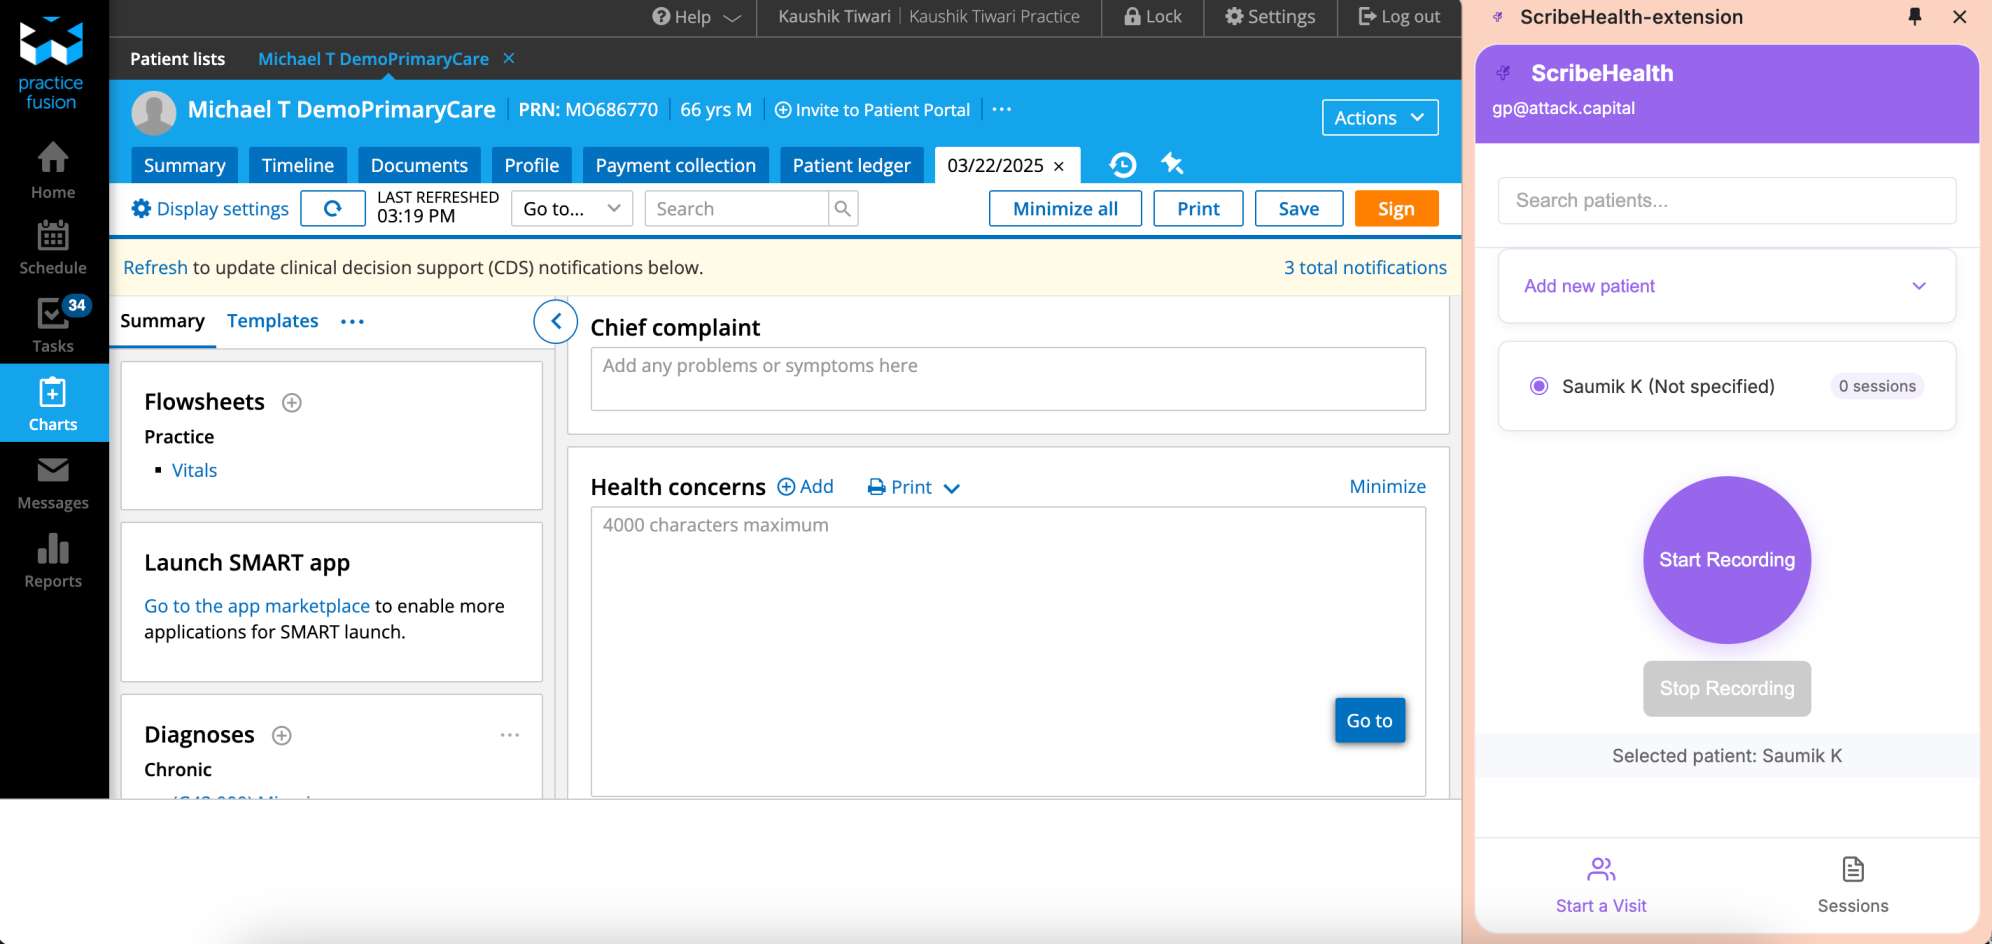Add a diagnosis with plus icon
This screenshot has width=1992, height=944.
coord(282,736)
